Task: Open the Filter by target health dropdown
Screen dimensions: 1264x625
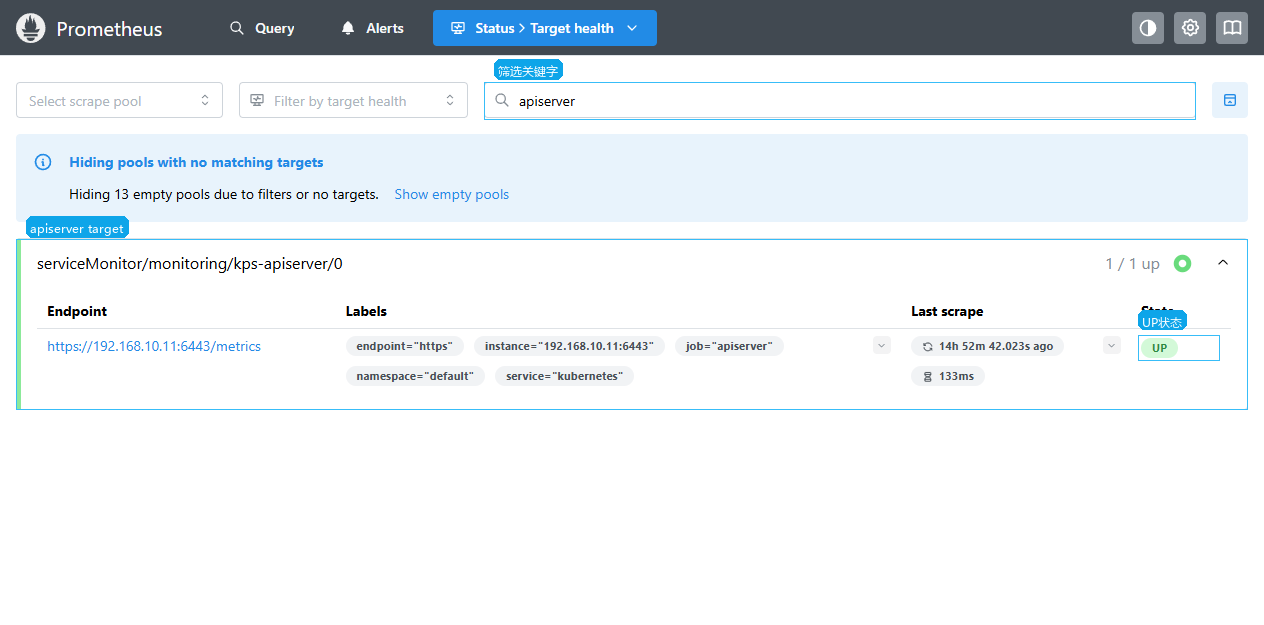Action: coord(353,100)
